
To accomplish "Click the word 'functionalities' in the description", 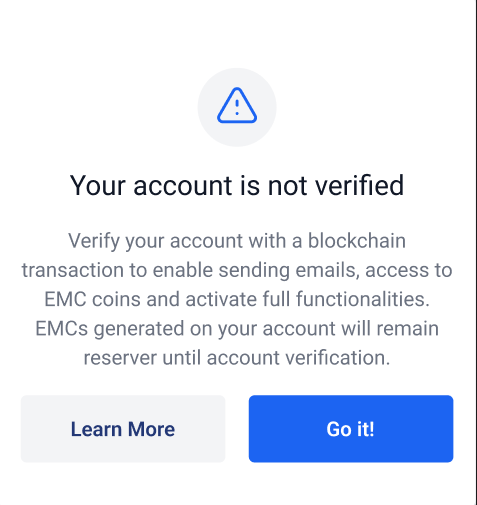I will pos(363,299).
